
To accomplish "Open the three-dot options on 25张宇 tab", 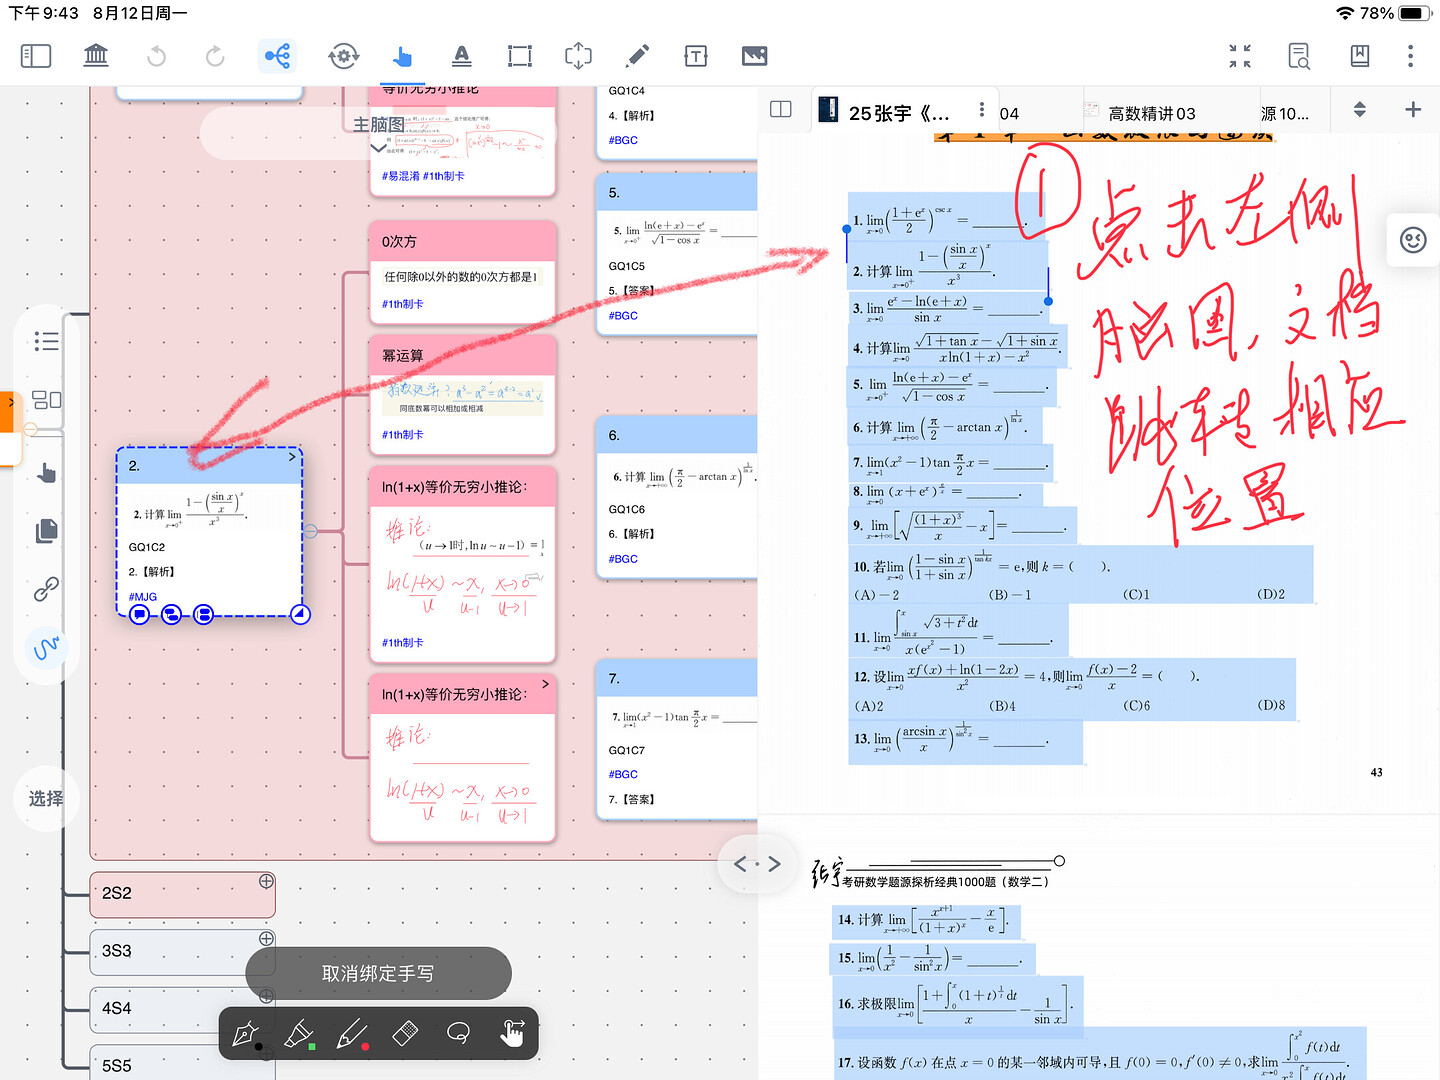I will 982,109.
